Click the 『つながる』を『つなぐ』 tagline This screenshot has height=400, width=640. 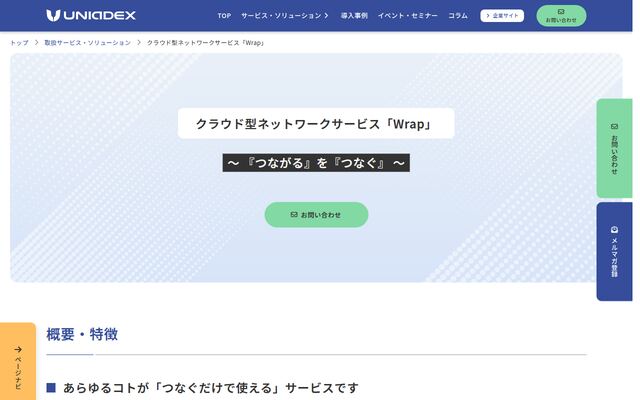[x=316, y=163]
